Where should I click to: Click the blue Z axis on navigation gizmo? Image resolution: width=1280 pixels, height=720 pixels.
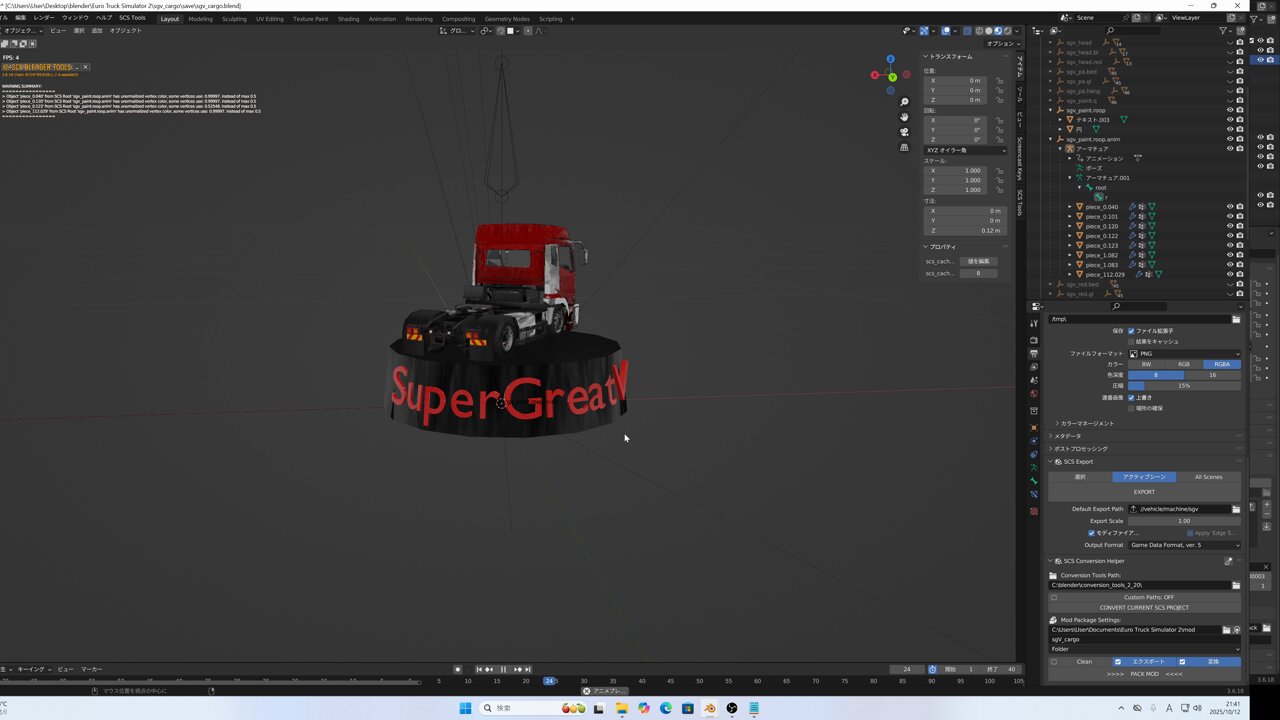click(x=891, y=59)
